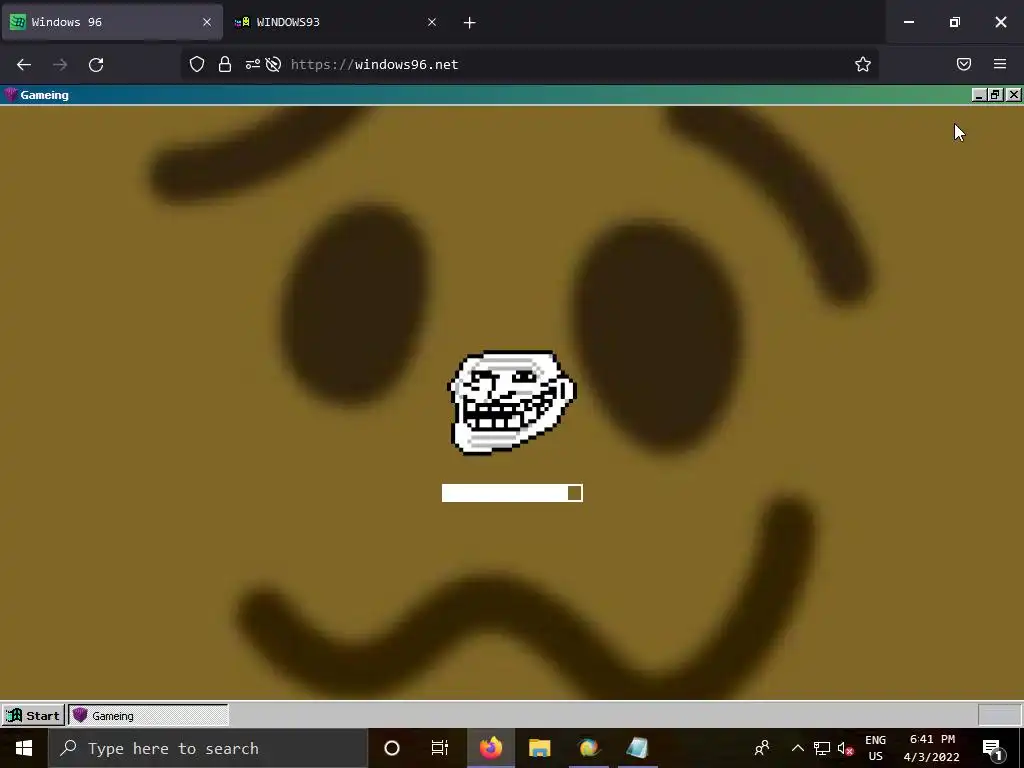Viewport: 1024px width, 768px height.
Task: Save page to Pocket
Action: point(964,64)
